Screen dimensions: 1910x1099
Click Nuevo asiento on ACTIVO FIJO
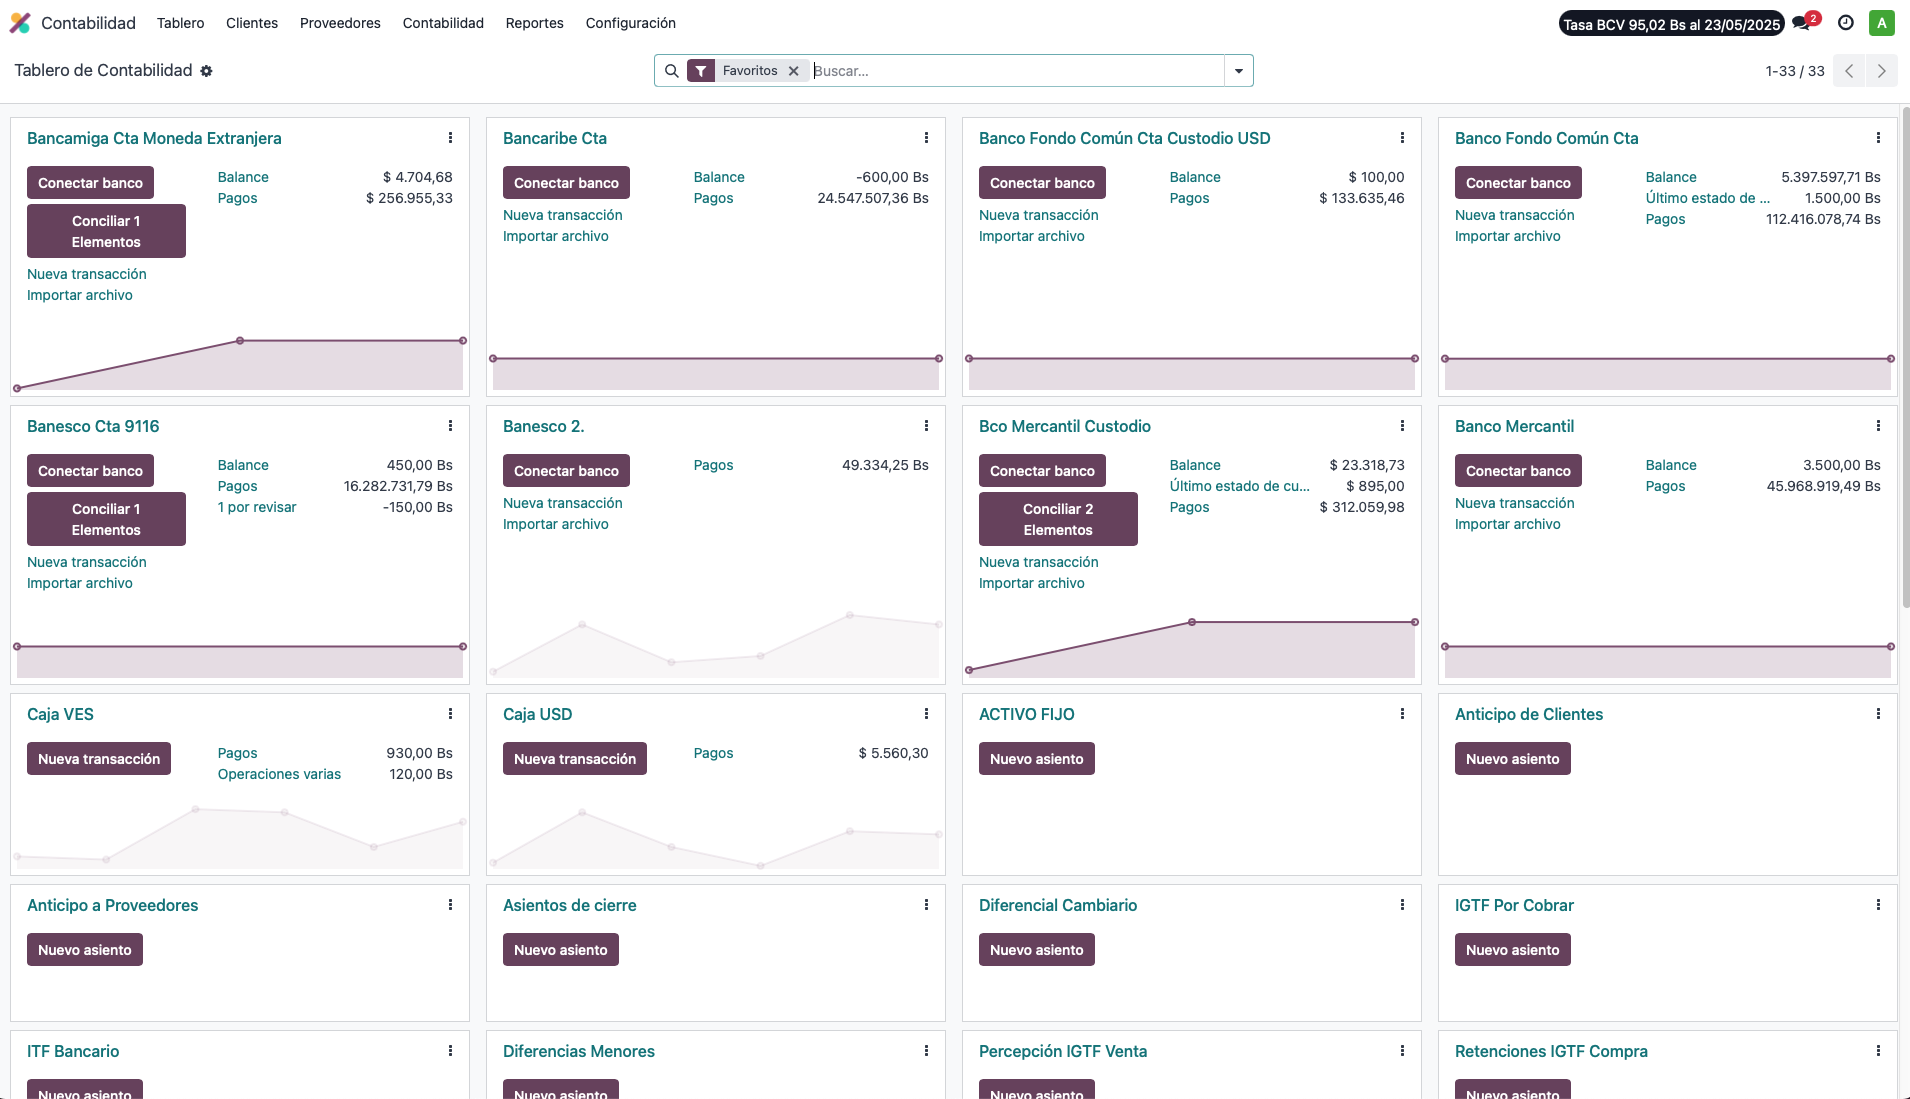coord(1037,759)
